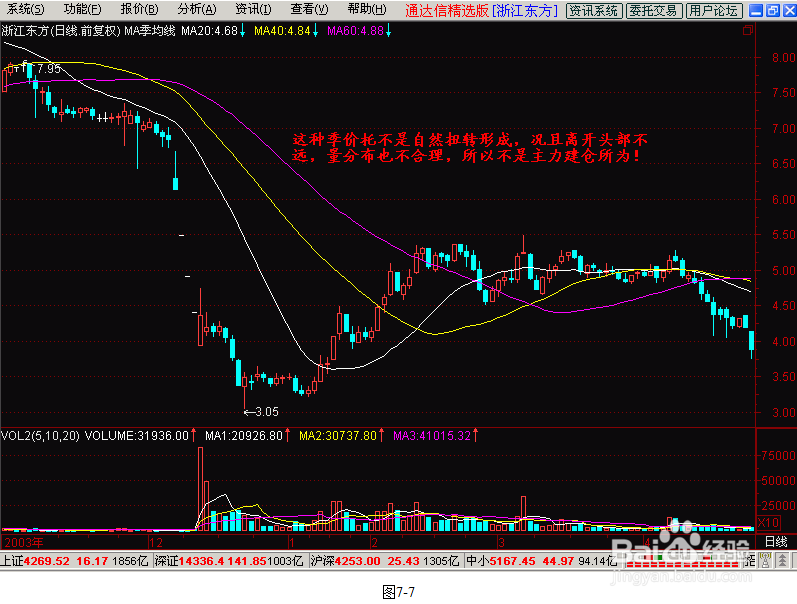Image resolution: width=797 pixels, height=604 pixels.
Task: Open the 帮助(H) menu
Action: (x=367, y=10)
